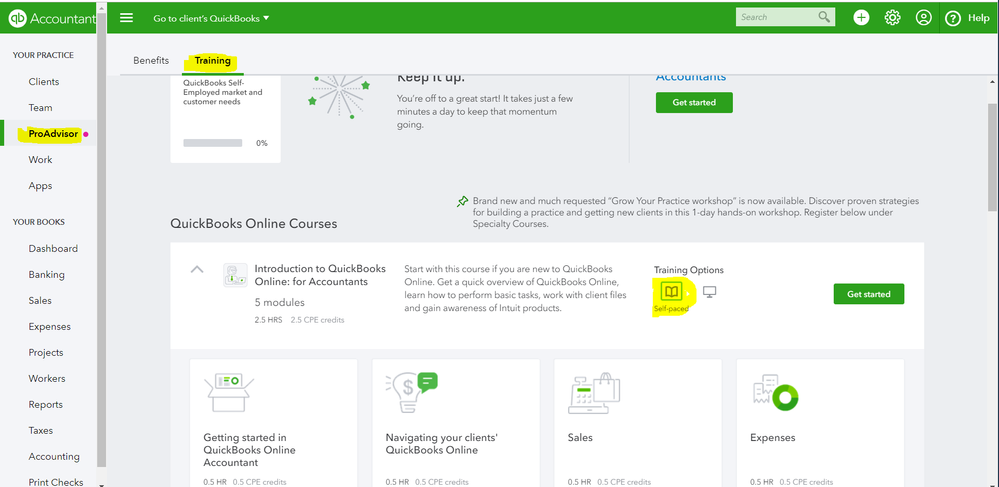Click the Search input field
This screenshot has width=999, height=487.
[775, 17]
